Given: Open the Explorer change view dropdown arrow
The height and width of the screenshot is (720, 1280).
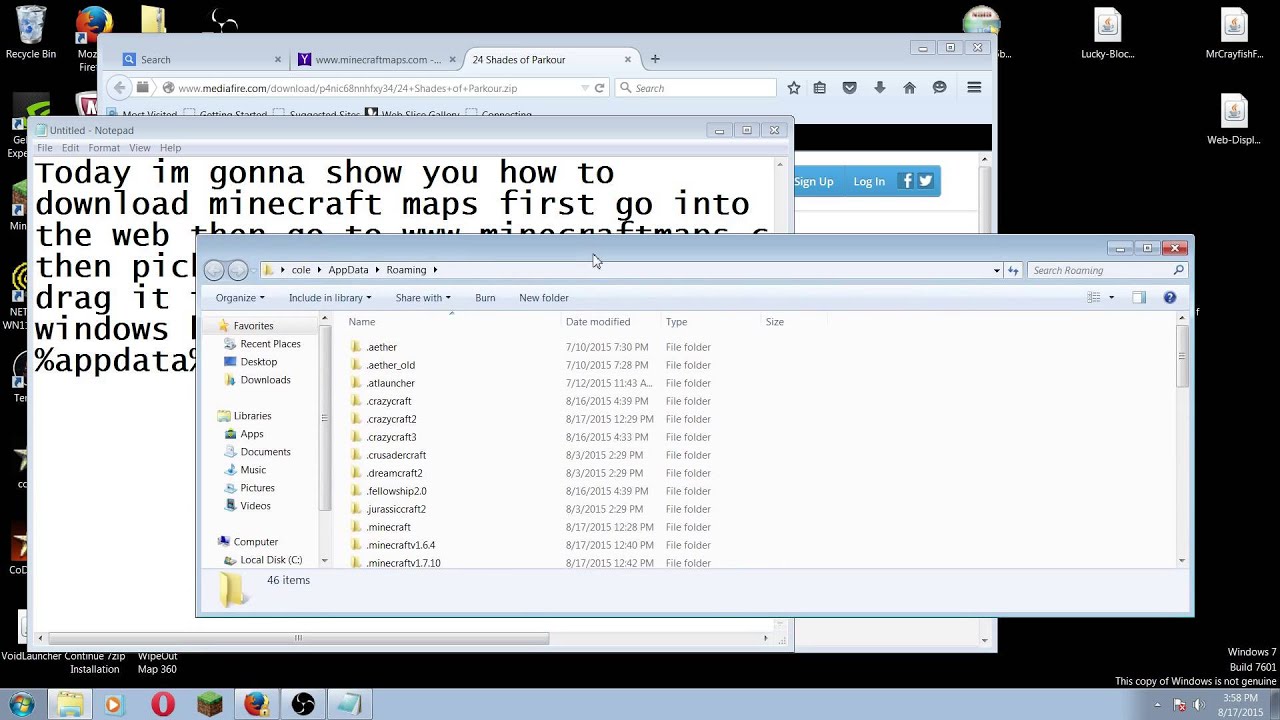Looking at the screenshot, I should [1111, 297].
